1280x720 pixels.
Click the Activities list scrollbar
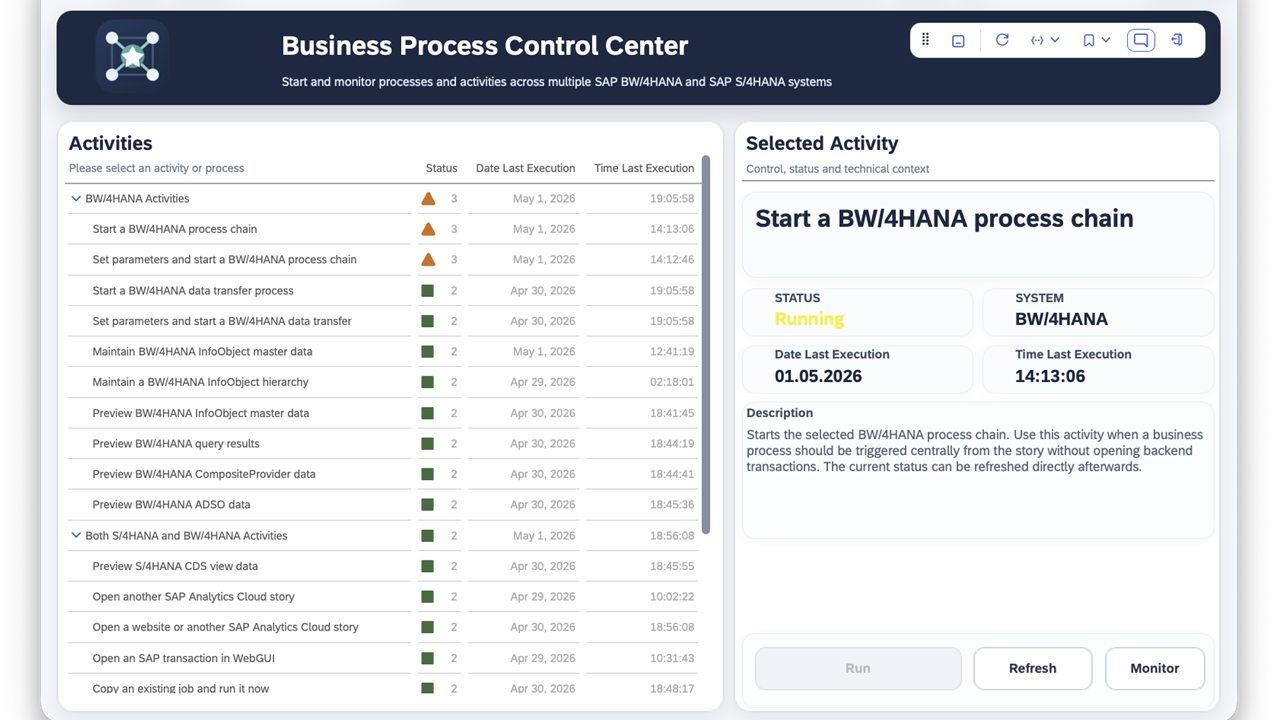[706, 345]
